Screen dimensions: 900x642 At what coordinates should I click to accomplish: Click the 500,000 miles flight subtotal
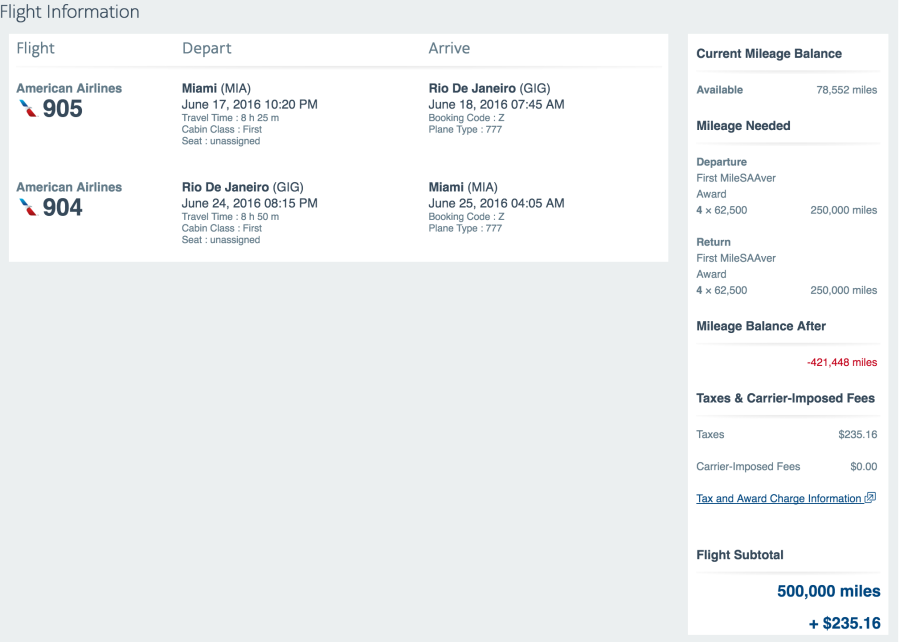coord(828,591)
